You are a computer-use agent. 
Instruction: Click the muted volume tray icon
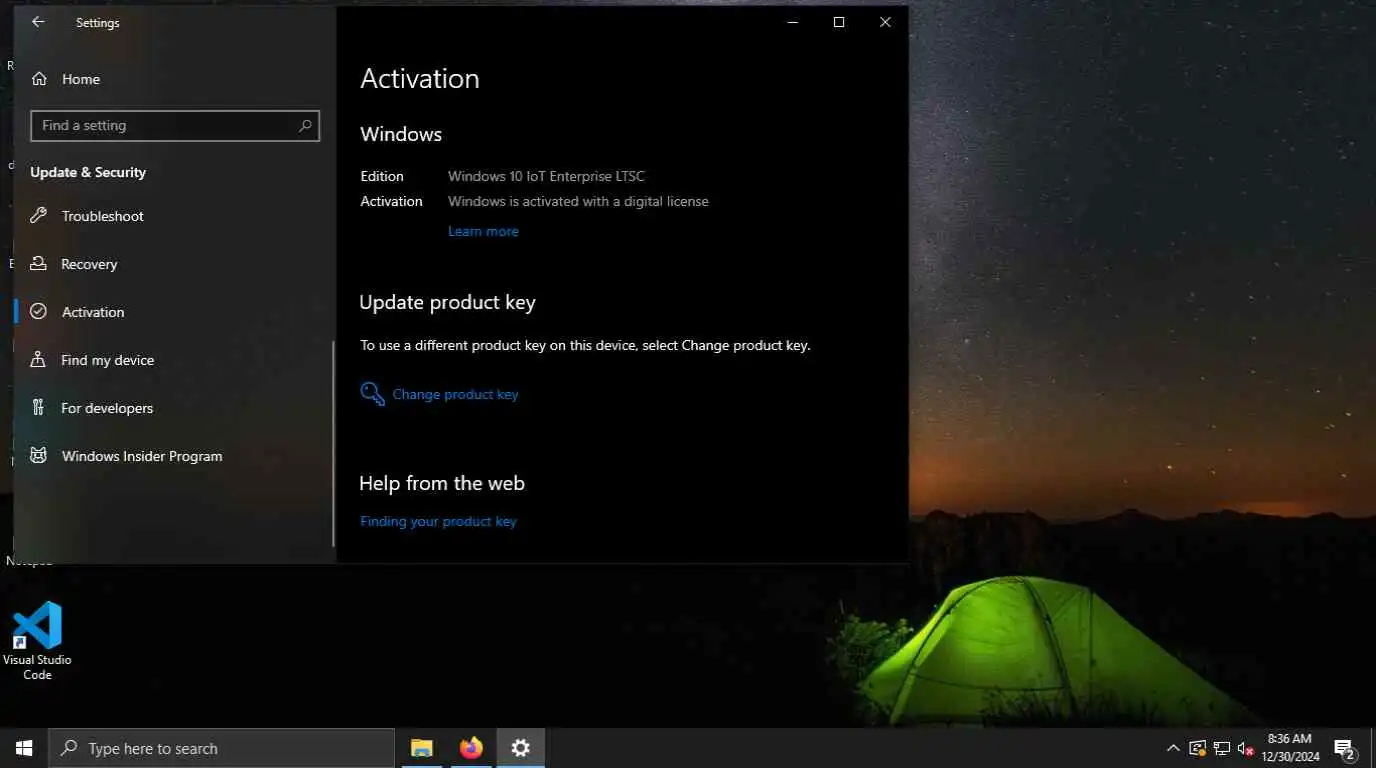pyautogui.click(x=1245, y=748)
